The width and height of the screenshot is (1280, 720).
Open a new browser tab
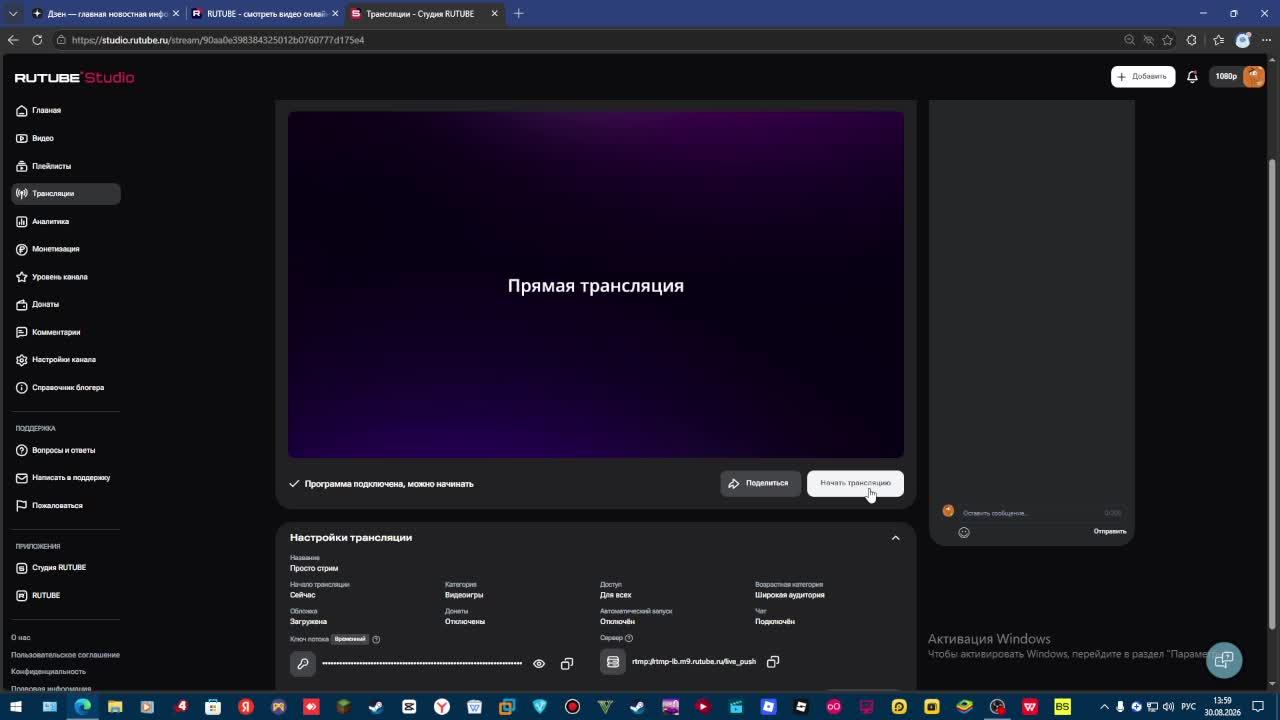(x=518, y=14)
